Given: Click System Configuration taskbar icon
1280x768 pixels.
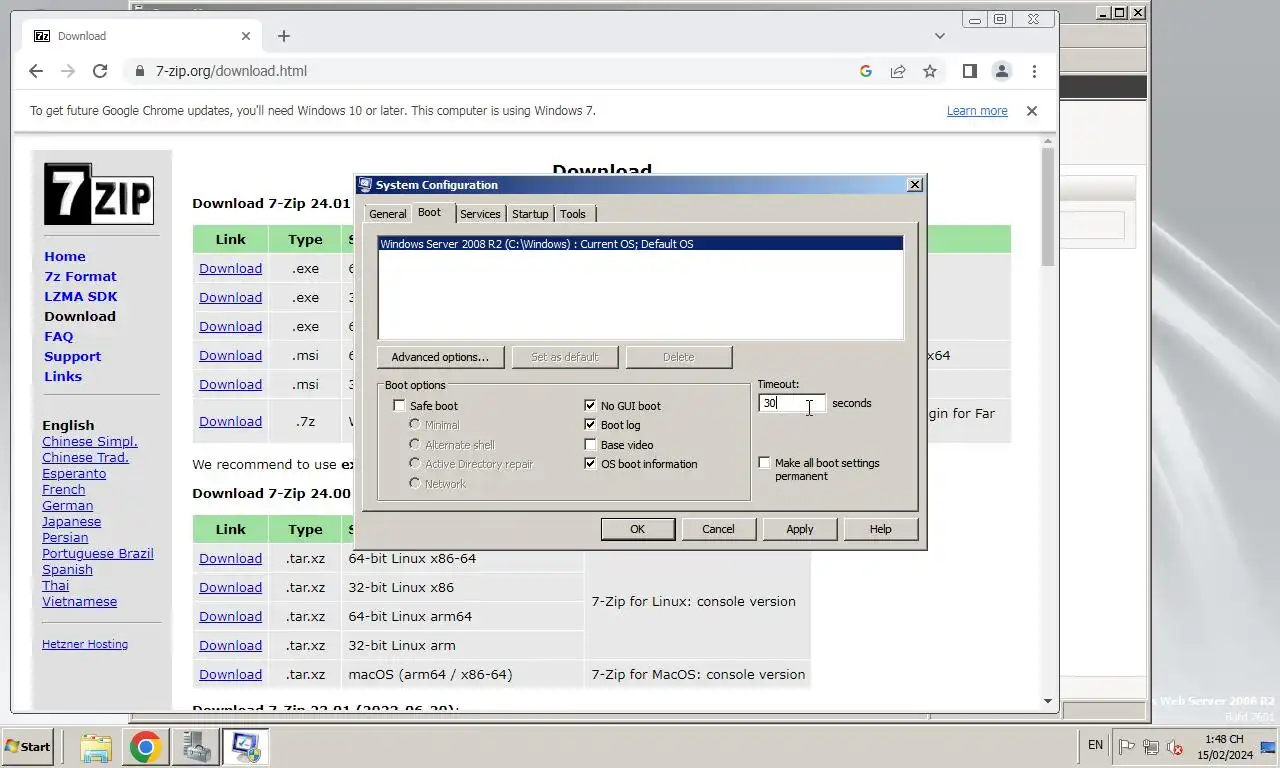Looking at the screenshot, I should pyautogui.click(x=245, y=747).
